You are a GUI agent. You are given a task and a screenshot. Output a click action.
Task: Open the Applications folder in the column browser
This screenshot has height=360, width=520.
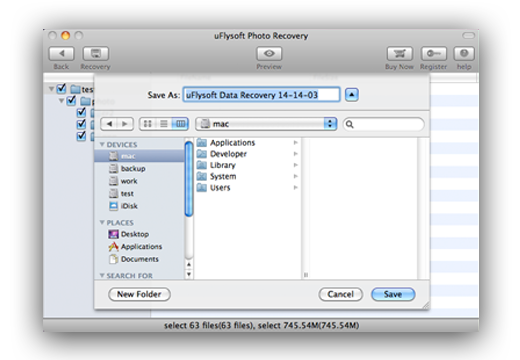247,143
